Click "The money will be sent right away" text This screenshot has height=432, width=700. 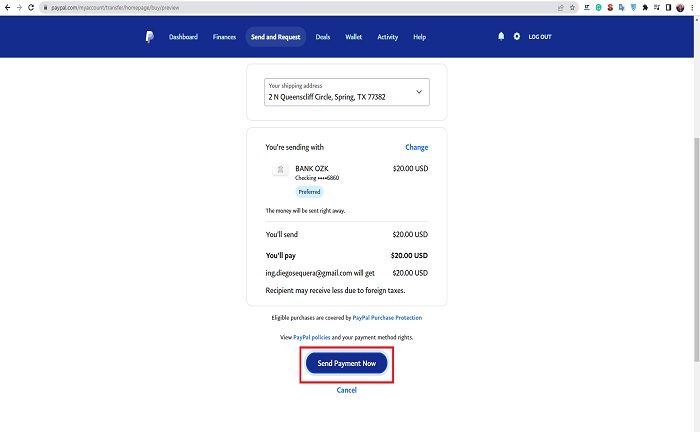[x=305, y=210]
